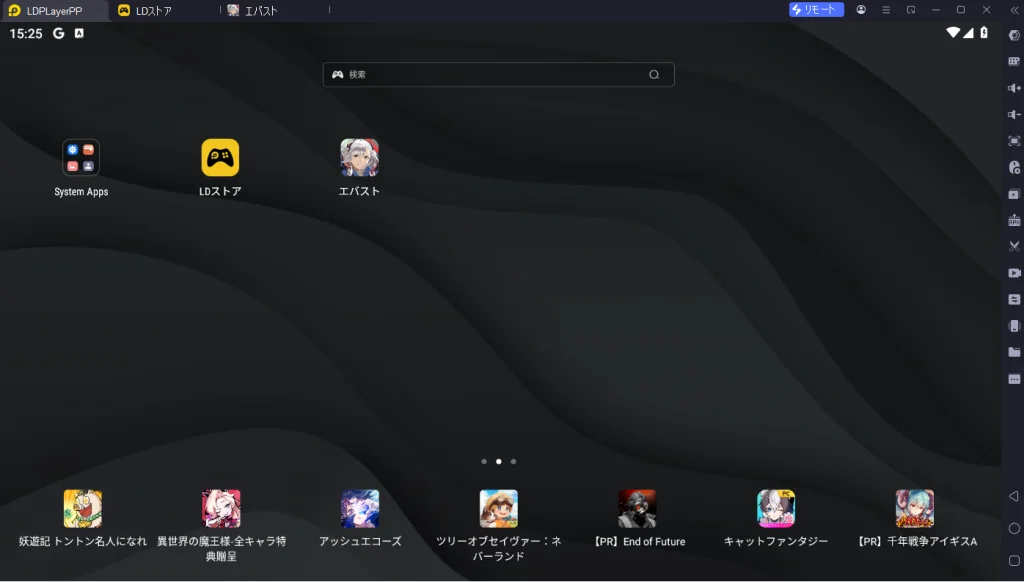The width and height of the screenshot is (1024, 582).
Task: Open the user account icon
Action: [861, 10]
